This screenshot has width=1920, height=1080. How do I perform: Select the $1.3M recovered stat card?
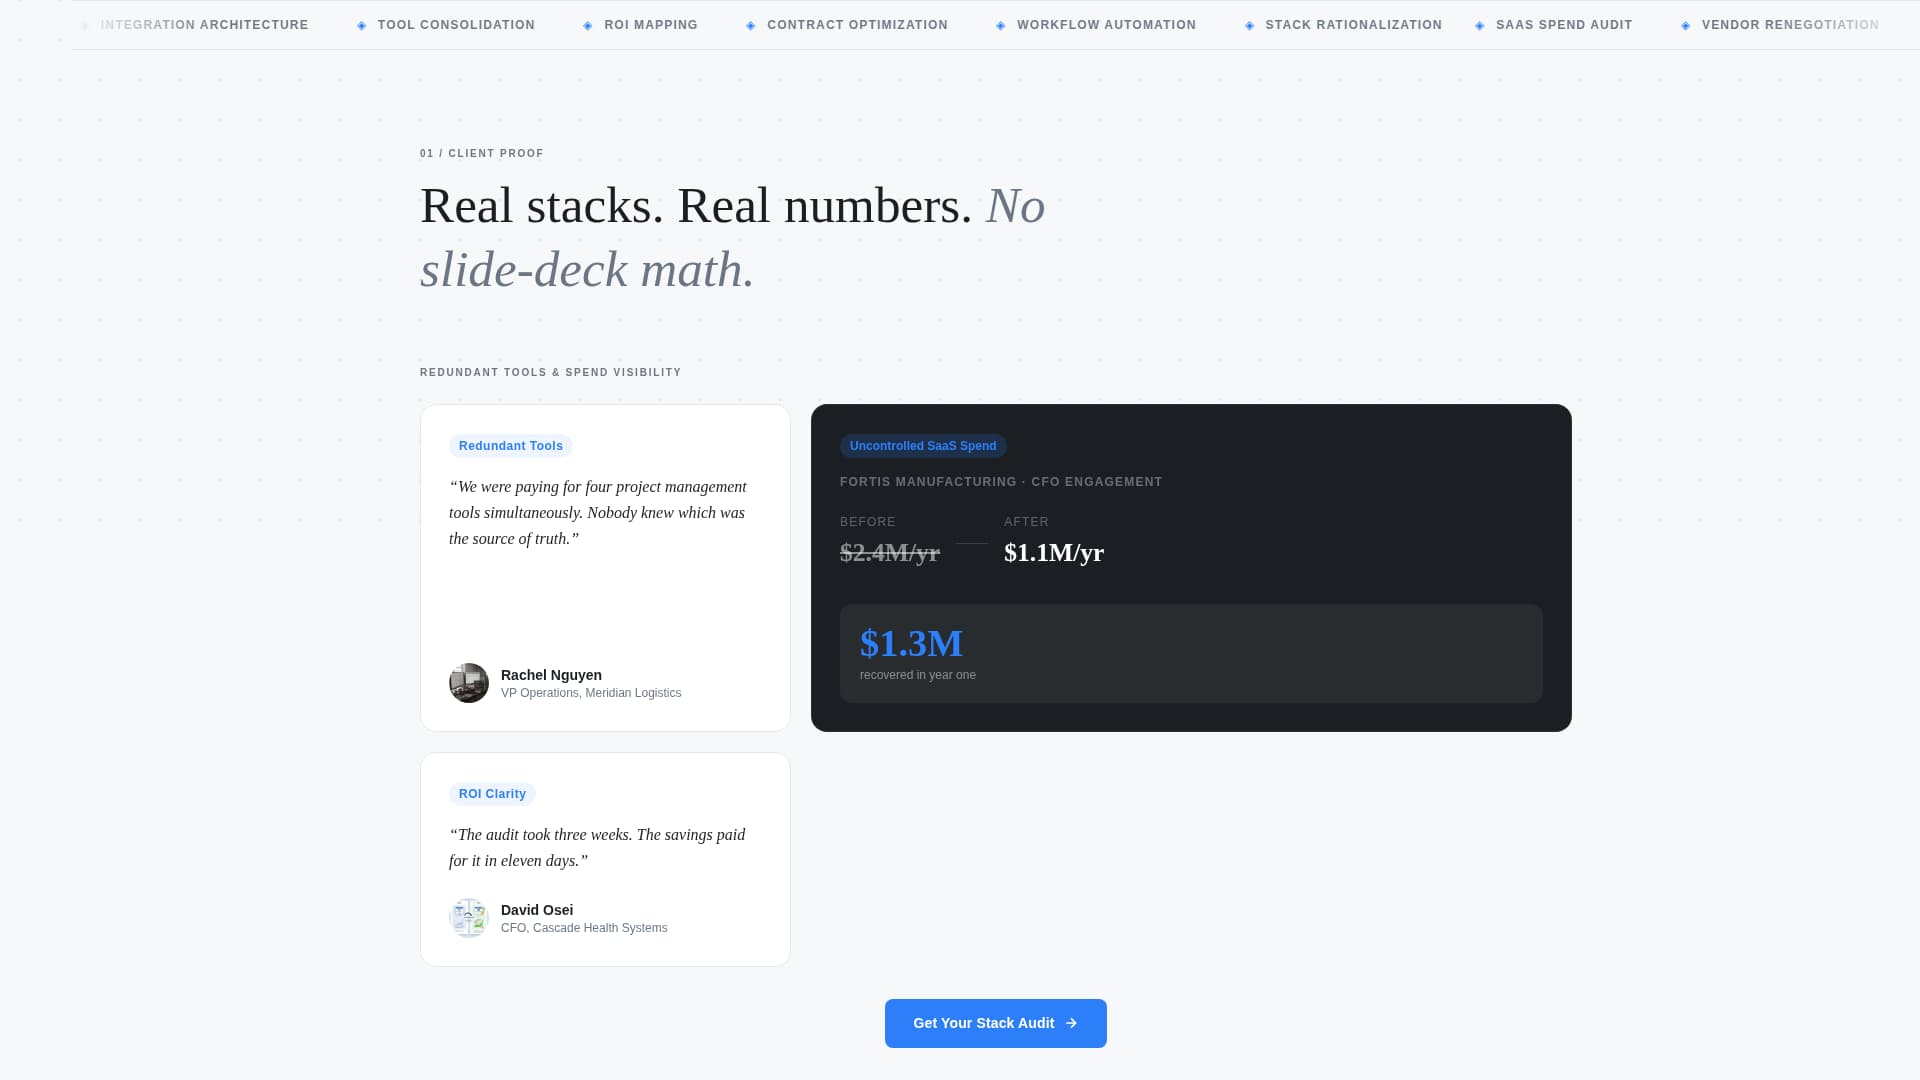tap(1190, 653)
